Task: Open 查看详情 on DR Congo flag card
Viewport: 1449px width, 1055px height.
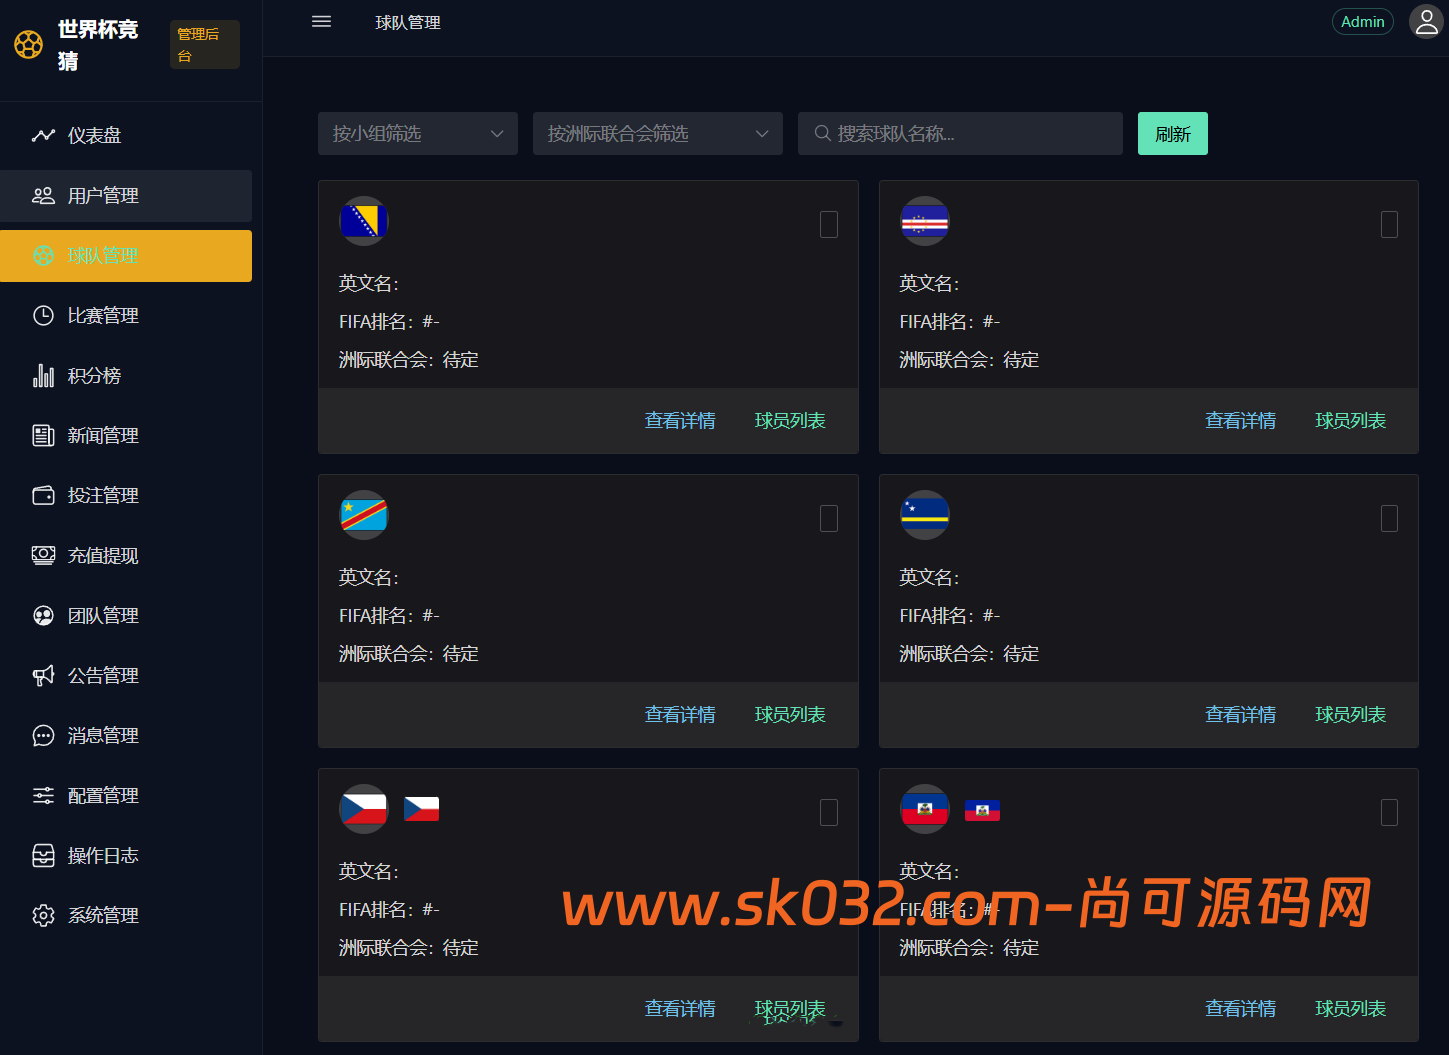Action: click(680, 714)
